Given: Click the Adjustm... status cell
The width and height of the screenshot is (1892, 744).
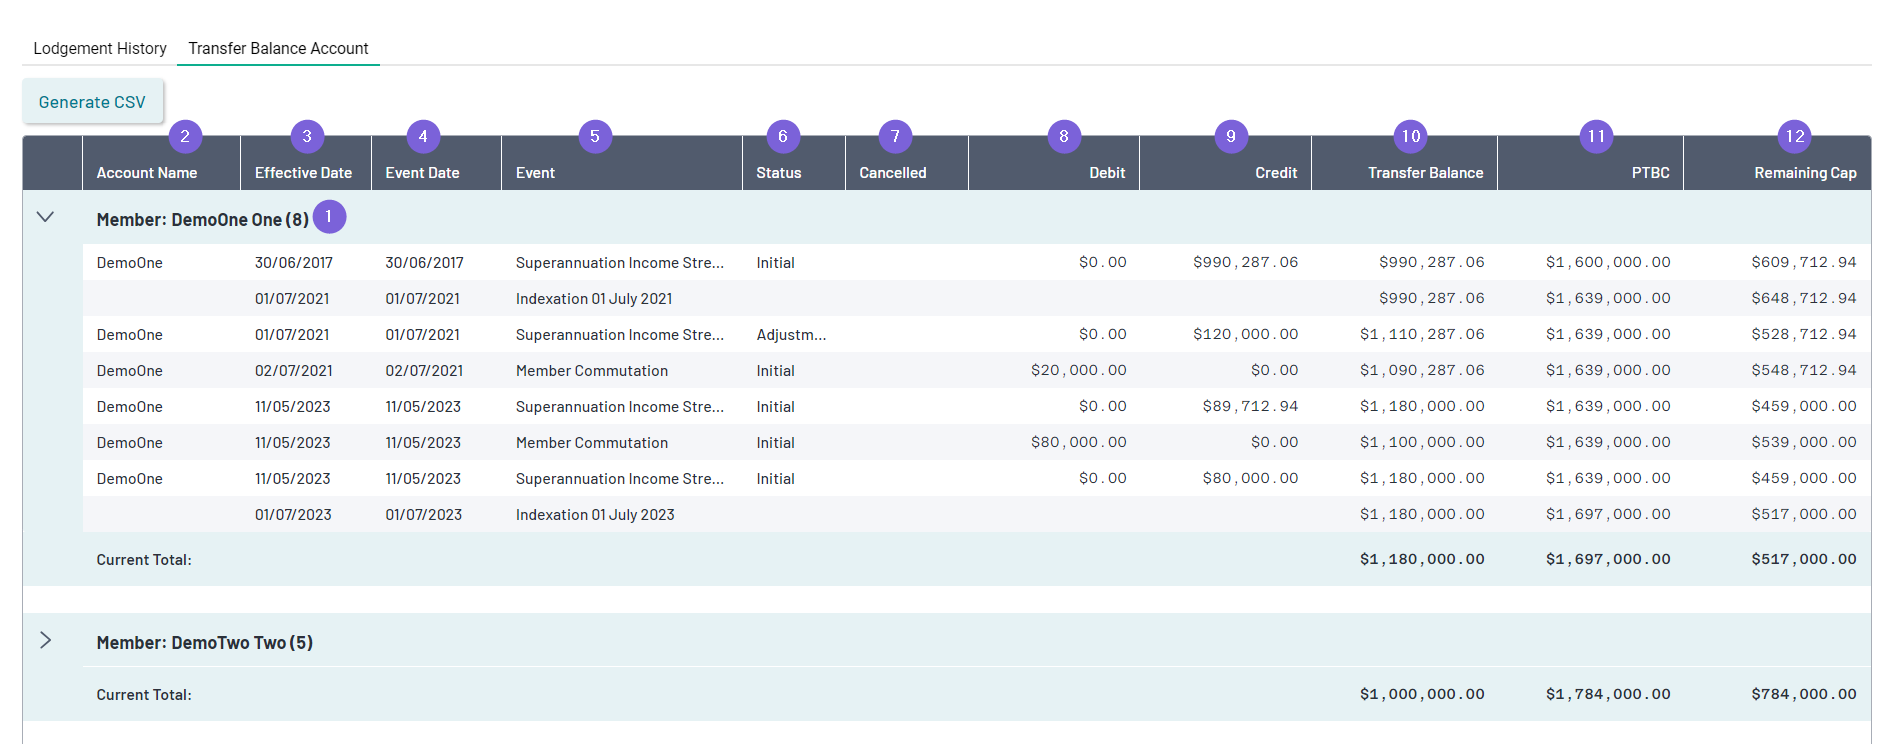Looking at the screenshot, I should pos(791,335).
